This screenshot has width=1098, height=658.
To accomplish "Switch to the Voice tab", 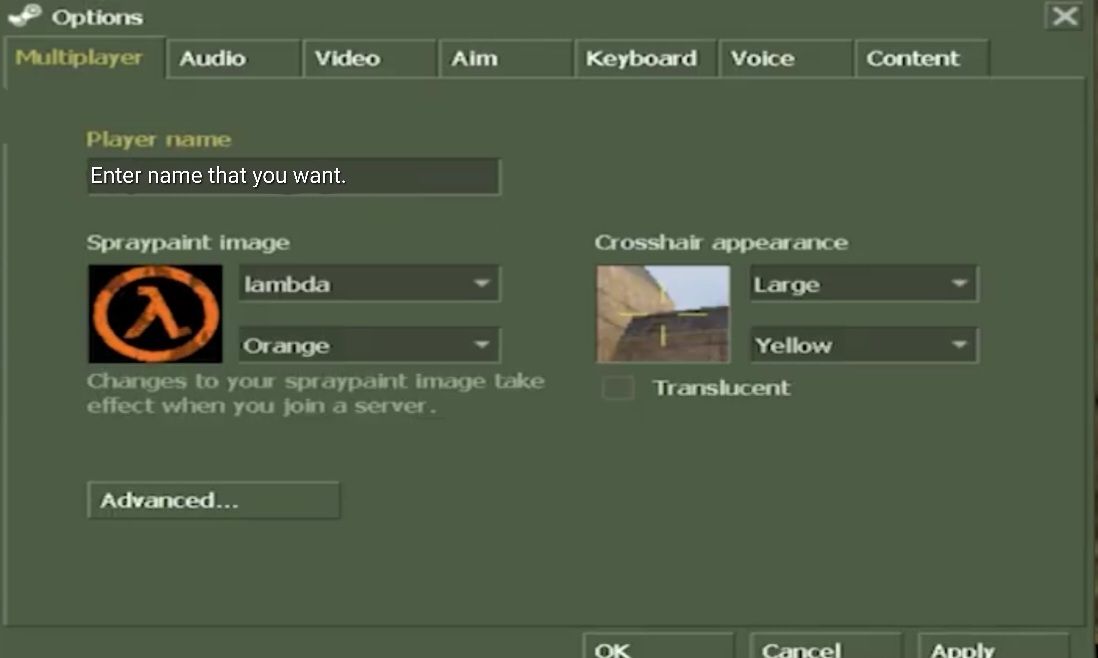I will tap(784, 59).
